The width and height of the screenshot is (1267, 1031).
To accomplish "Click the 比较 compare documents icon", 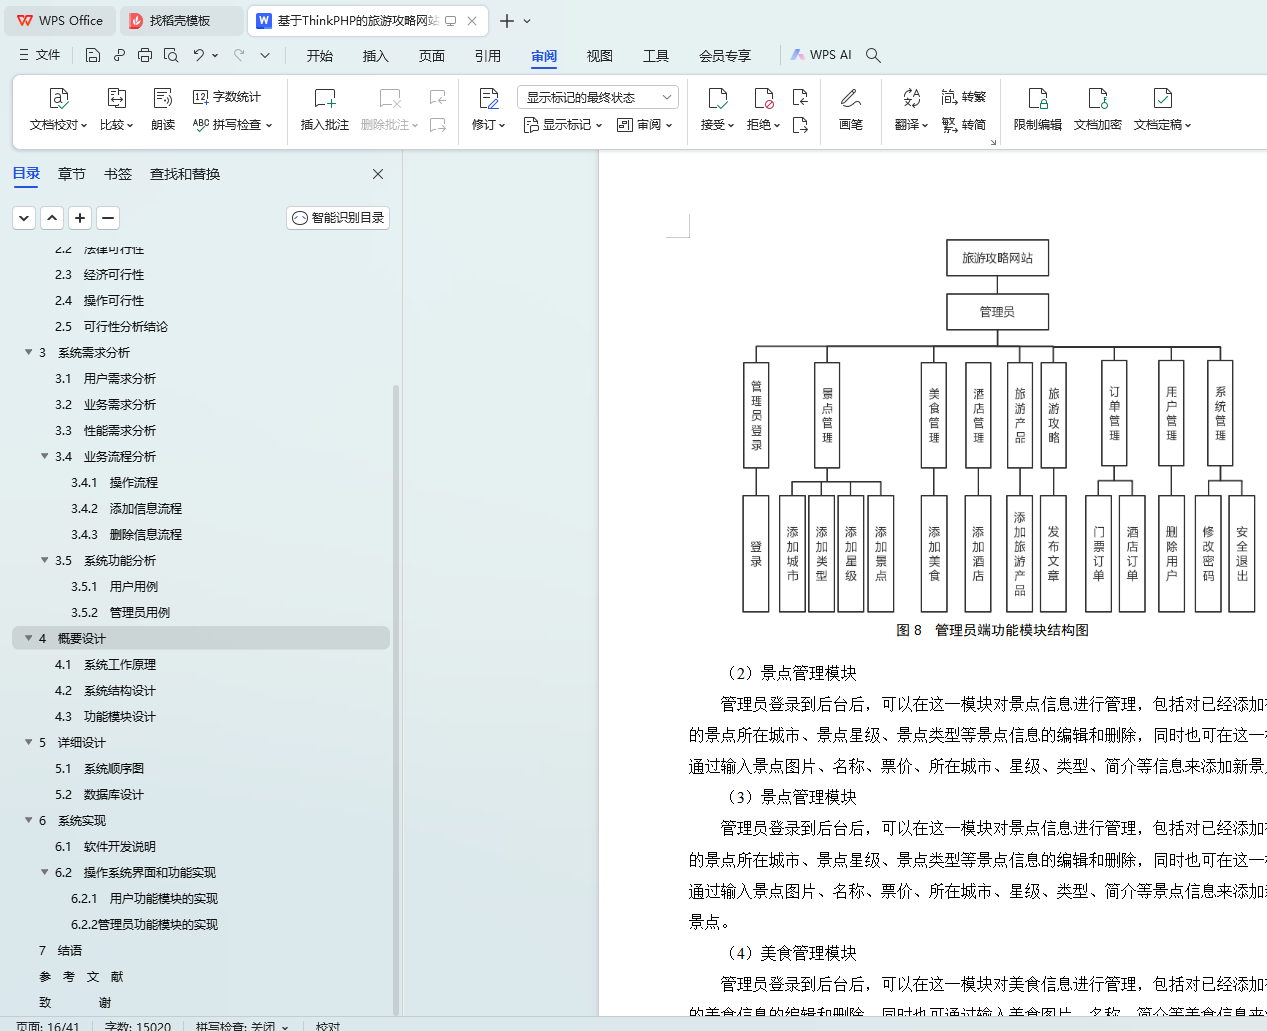I will pyautogui.click(x=116, y=98).
